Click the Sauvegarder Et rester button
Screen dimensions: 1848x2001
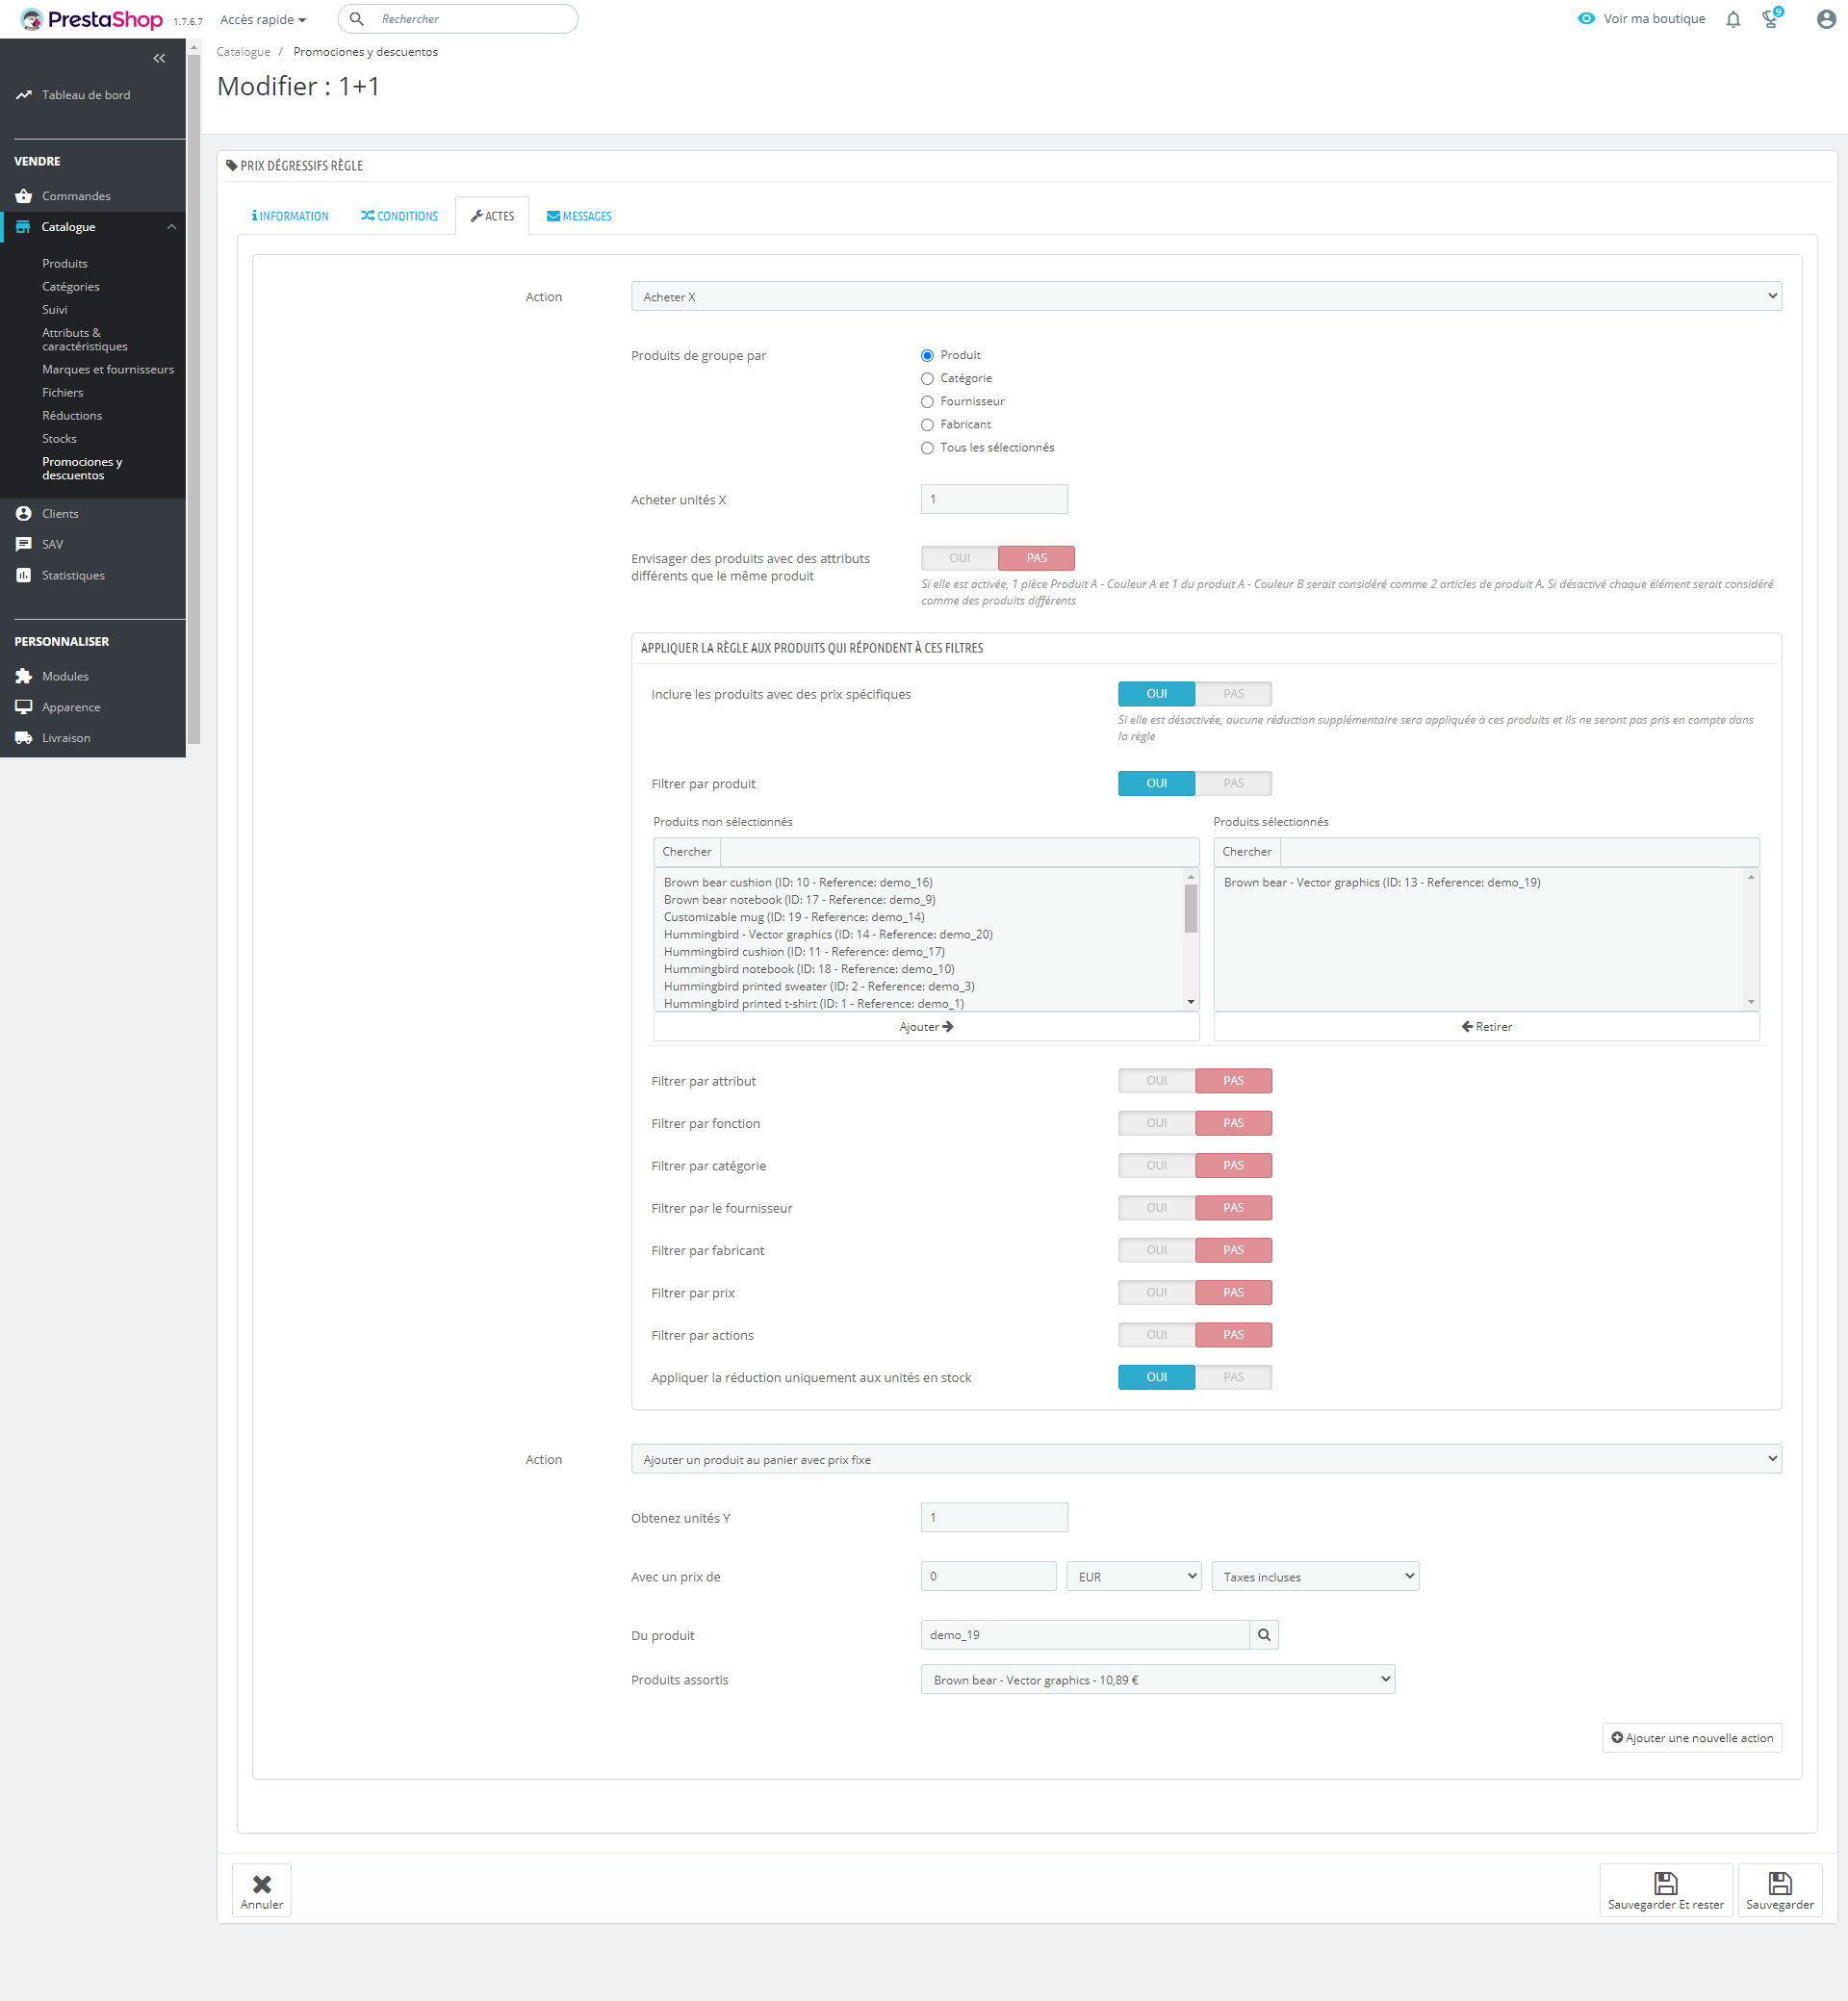1665,1889
